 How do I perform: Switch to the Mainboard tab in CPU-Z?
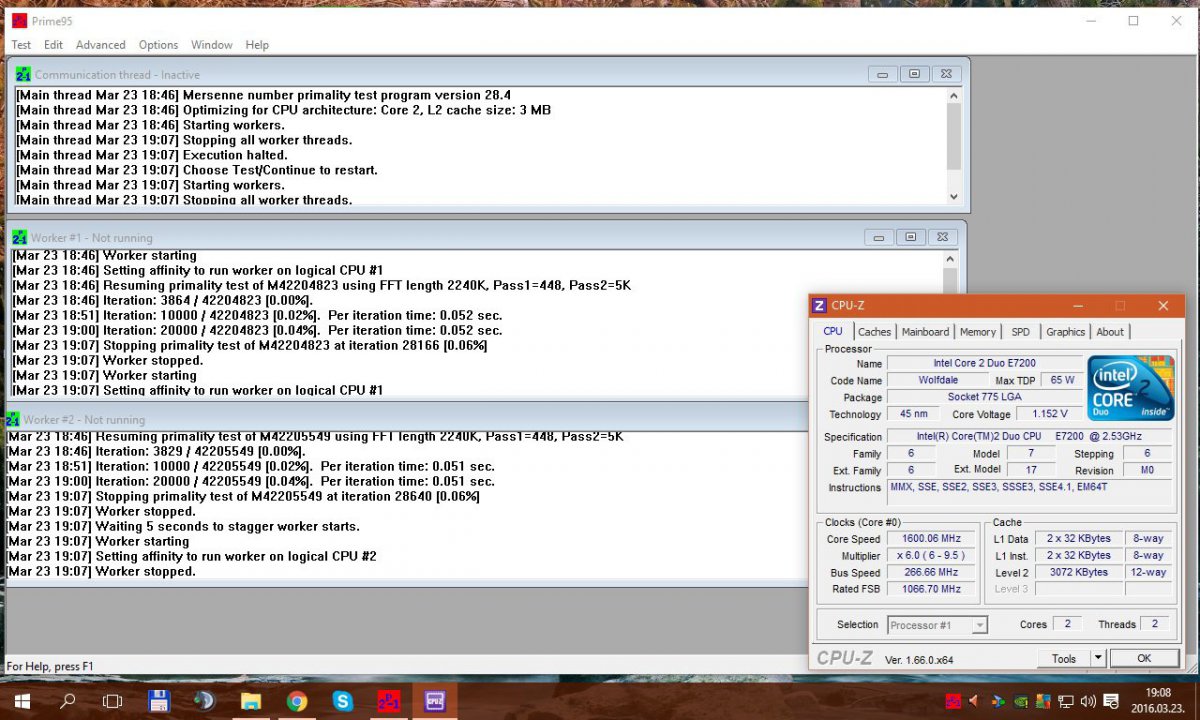point(925,332)
